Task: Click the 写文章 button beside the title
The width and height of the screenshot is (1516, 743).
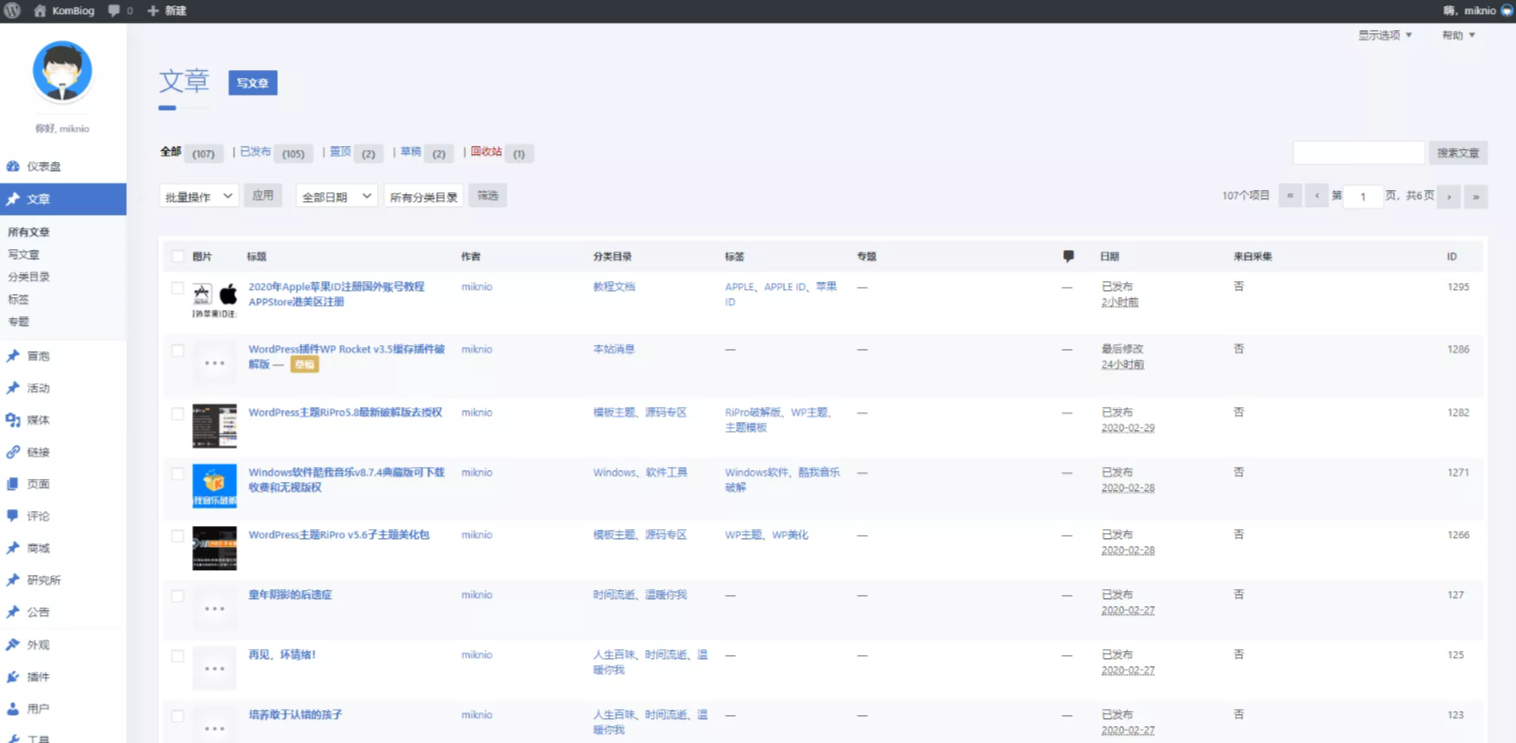Action: (x=252, y=83)
